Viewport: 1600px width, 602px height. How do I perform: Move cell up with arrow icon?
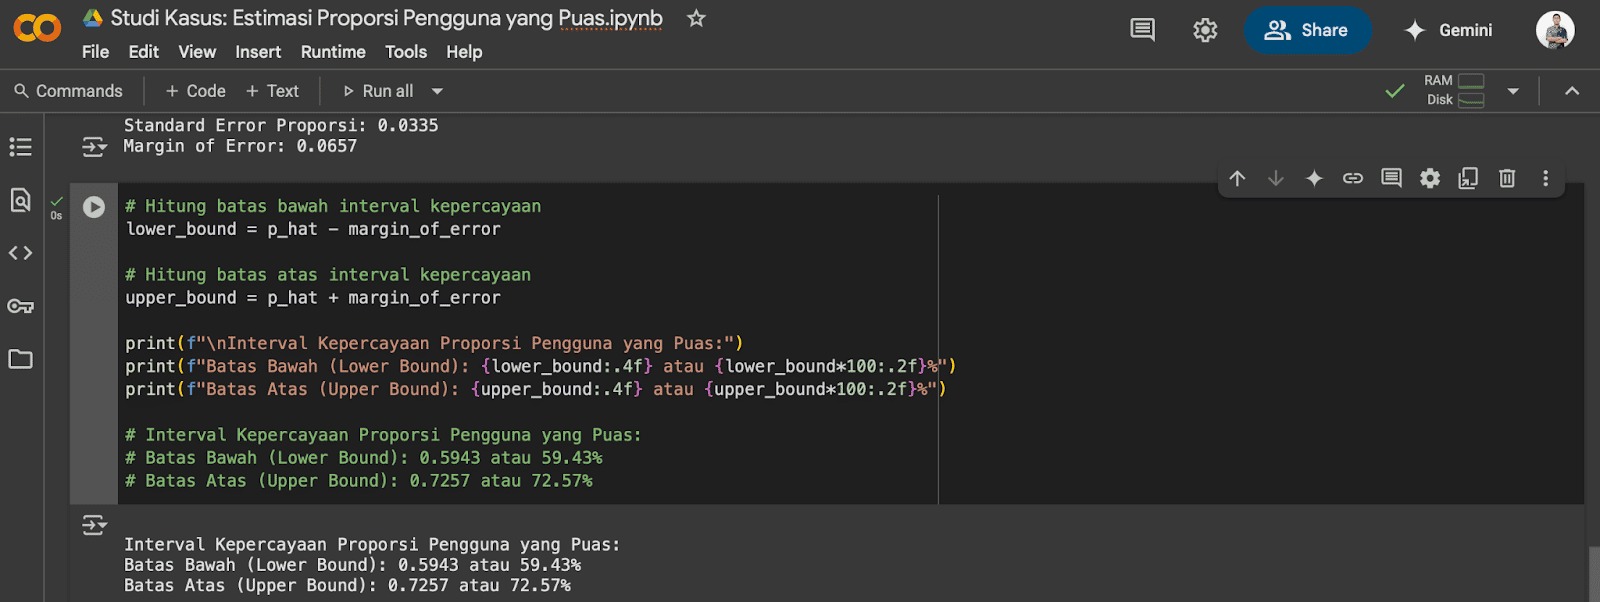[1237, 178]
